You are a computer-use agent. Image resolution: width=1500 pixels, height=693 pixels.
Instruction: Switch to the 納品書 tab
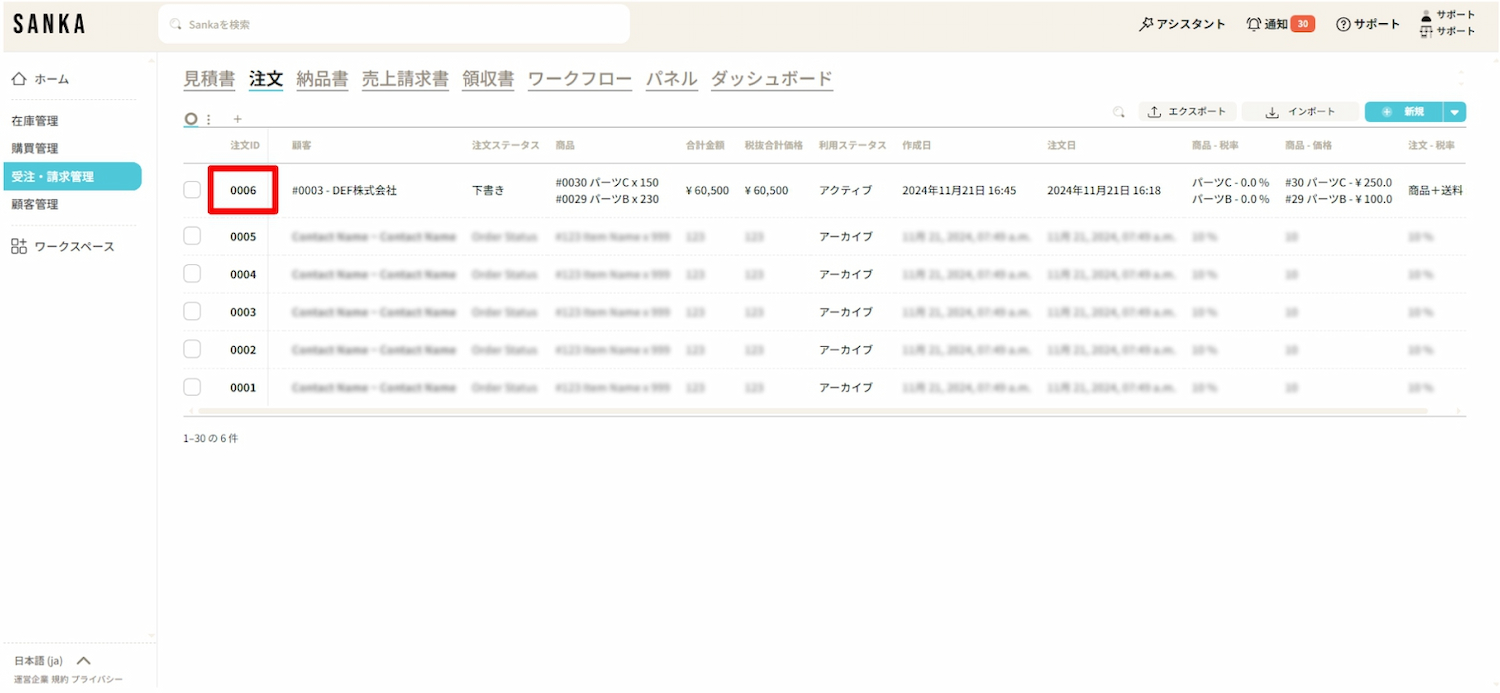click(322, 80)
